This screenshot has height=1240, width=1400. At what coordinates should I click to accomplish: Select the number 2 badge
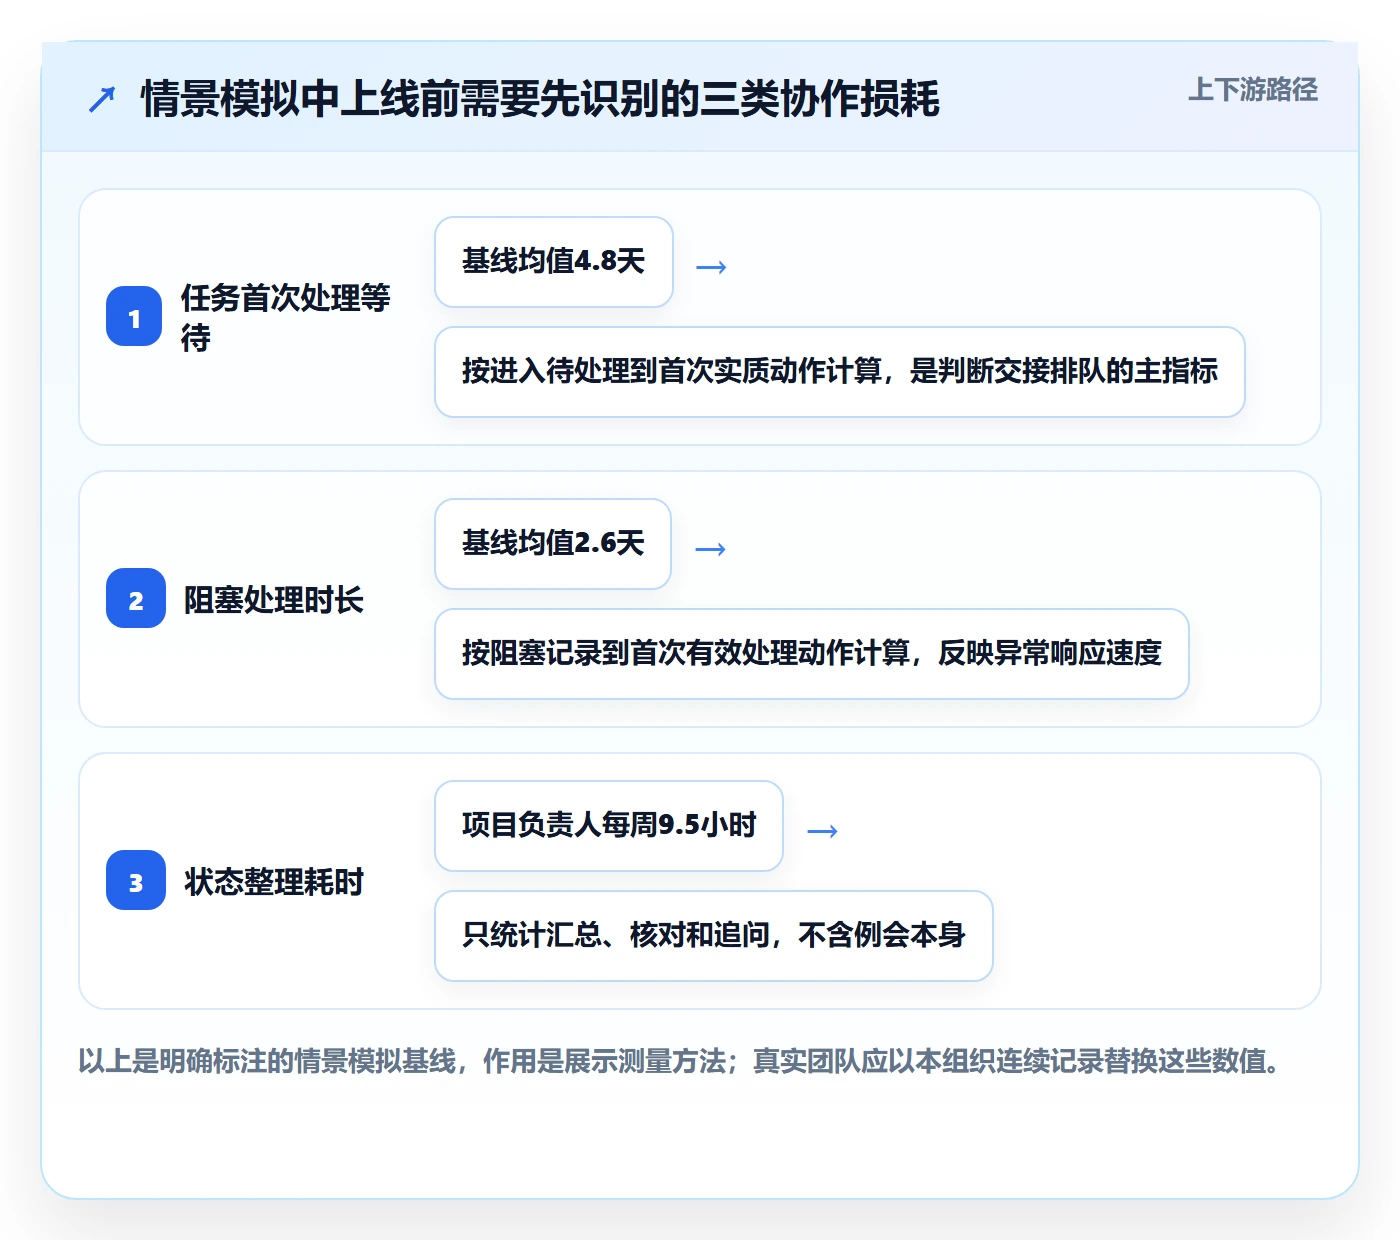(x=136, y=598)
